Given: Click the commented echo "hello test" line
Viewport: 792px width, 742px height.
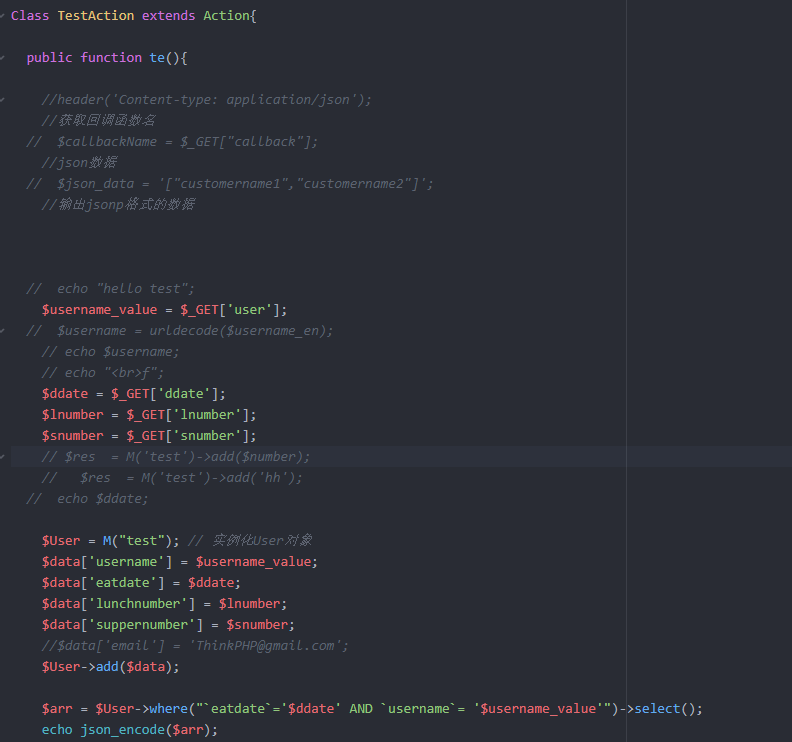Looking at the screenshot, I should pyautogui.click(x=111, y=288).
